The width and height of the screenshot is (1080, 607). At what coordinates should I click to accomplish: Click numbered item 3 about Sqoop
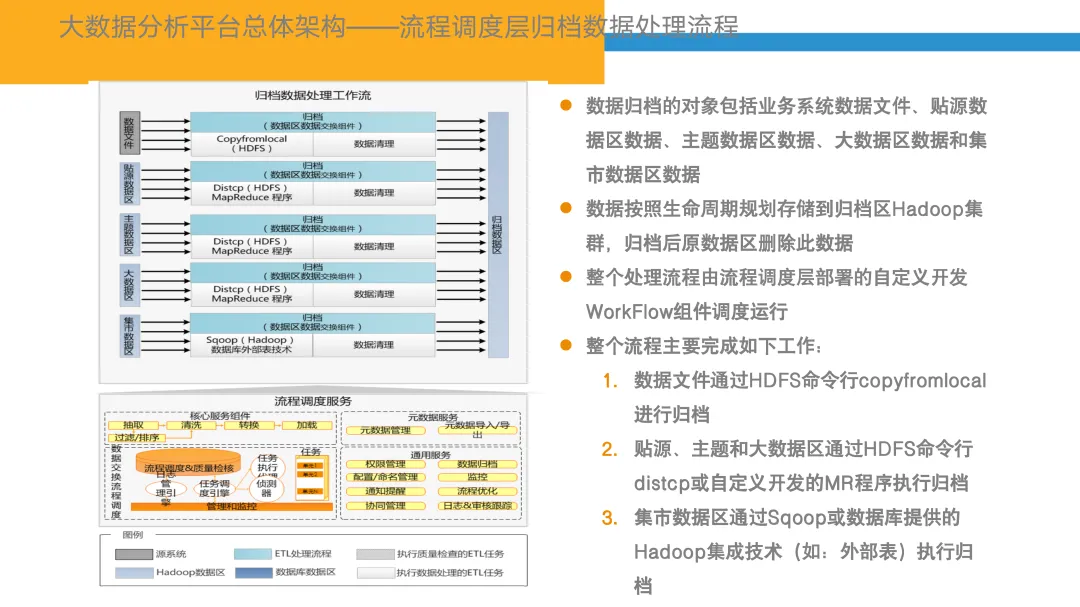click(x=803, y=552)
